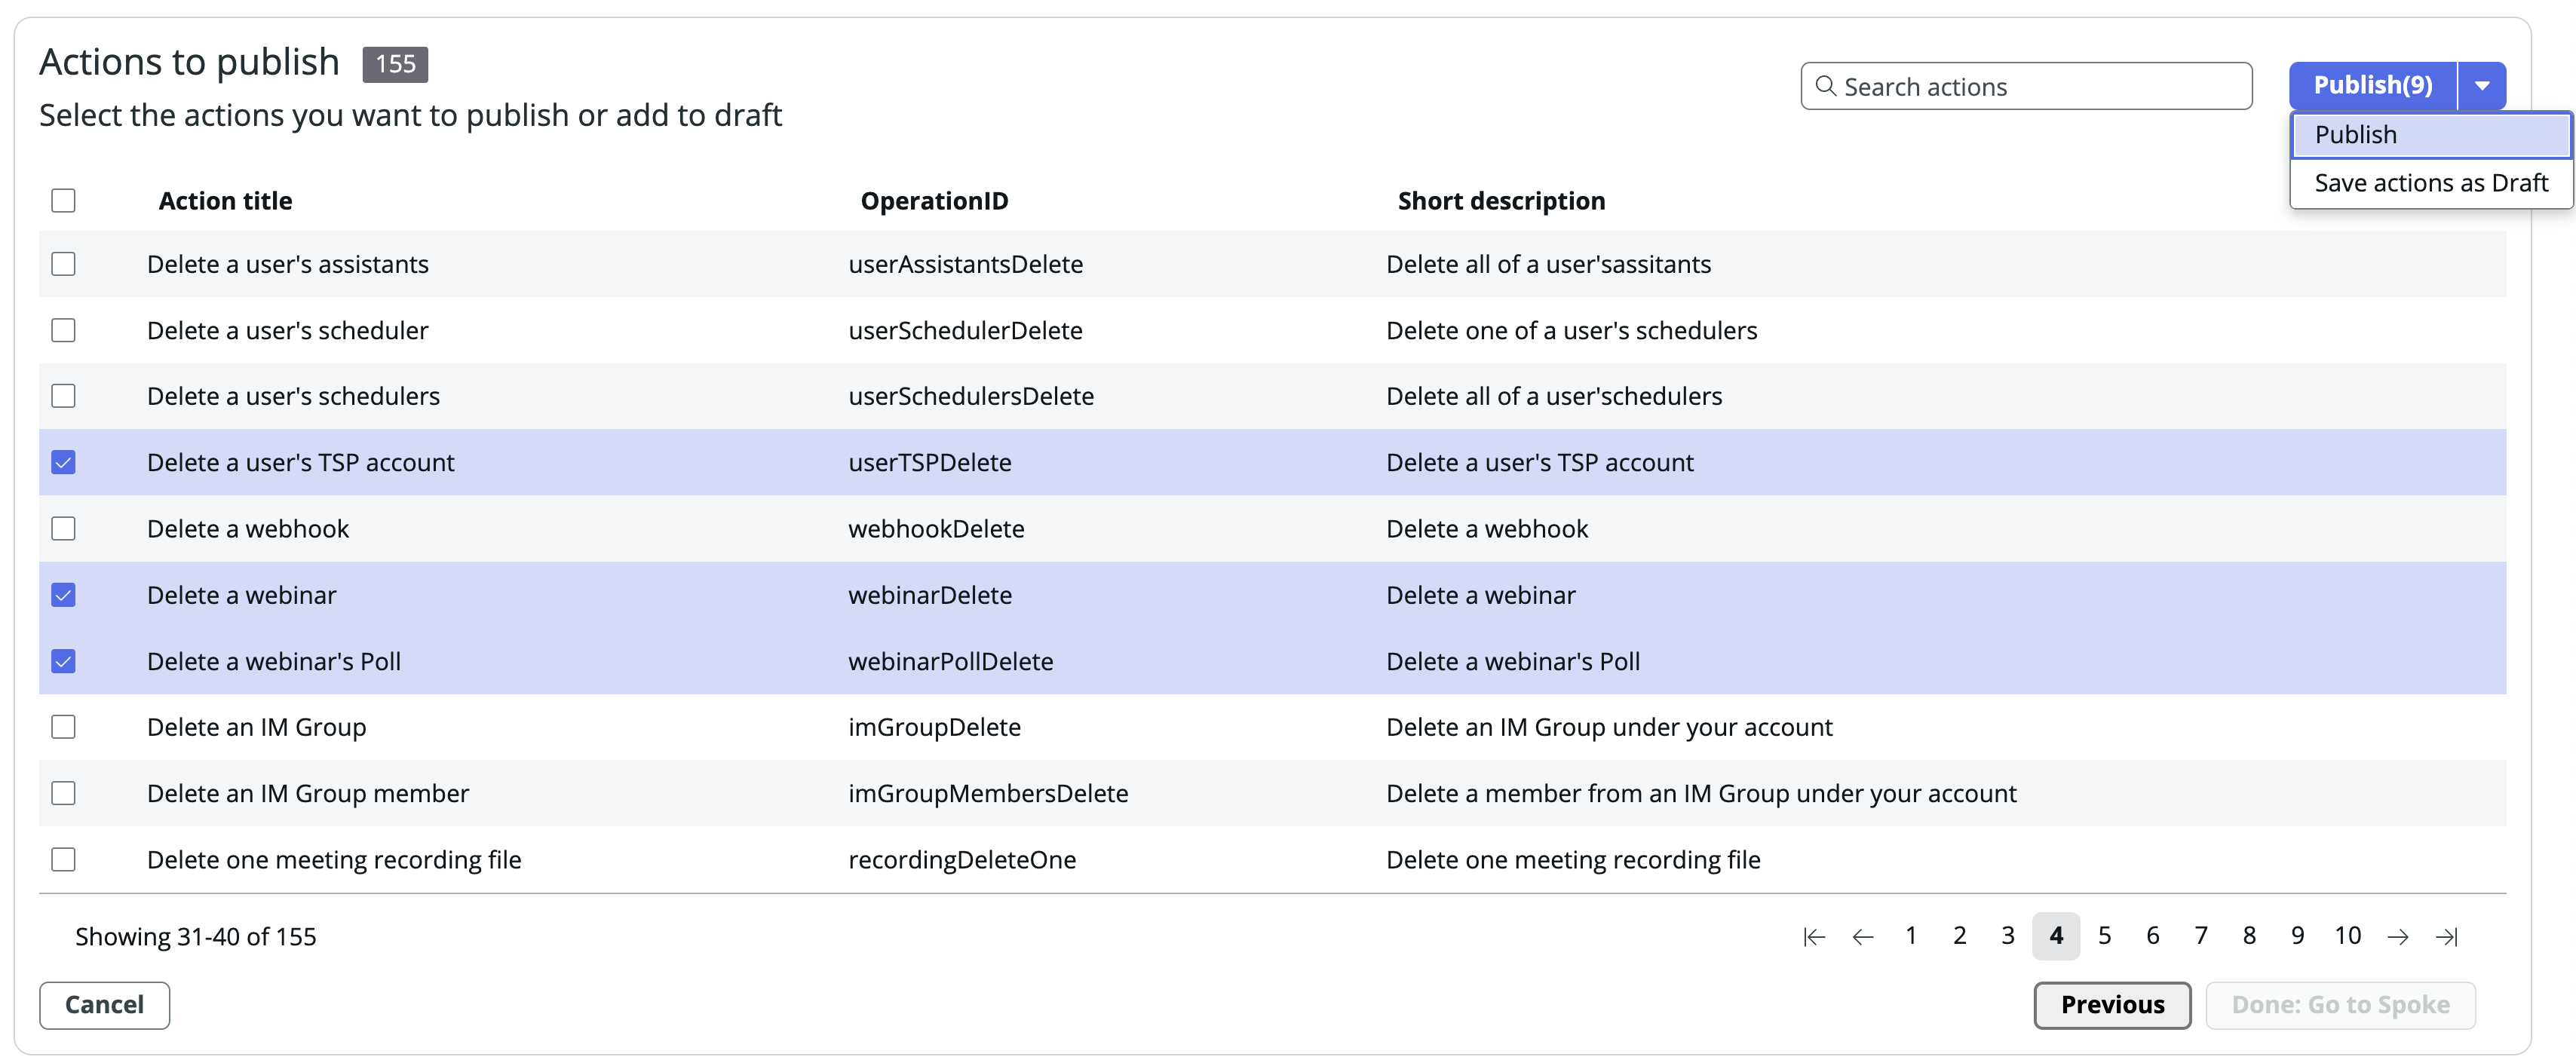Click 'Delete all of a user'sassitants' description
The width and height of the screenshot is (2576, 1063).
click(x=1548, y=264)
